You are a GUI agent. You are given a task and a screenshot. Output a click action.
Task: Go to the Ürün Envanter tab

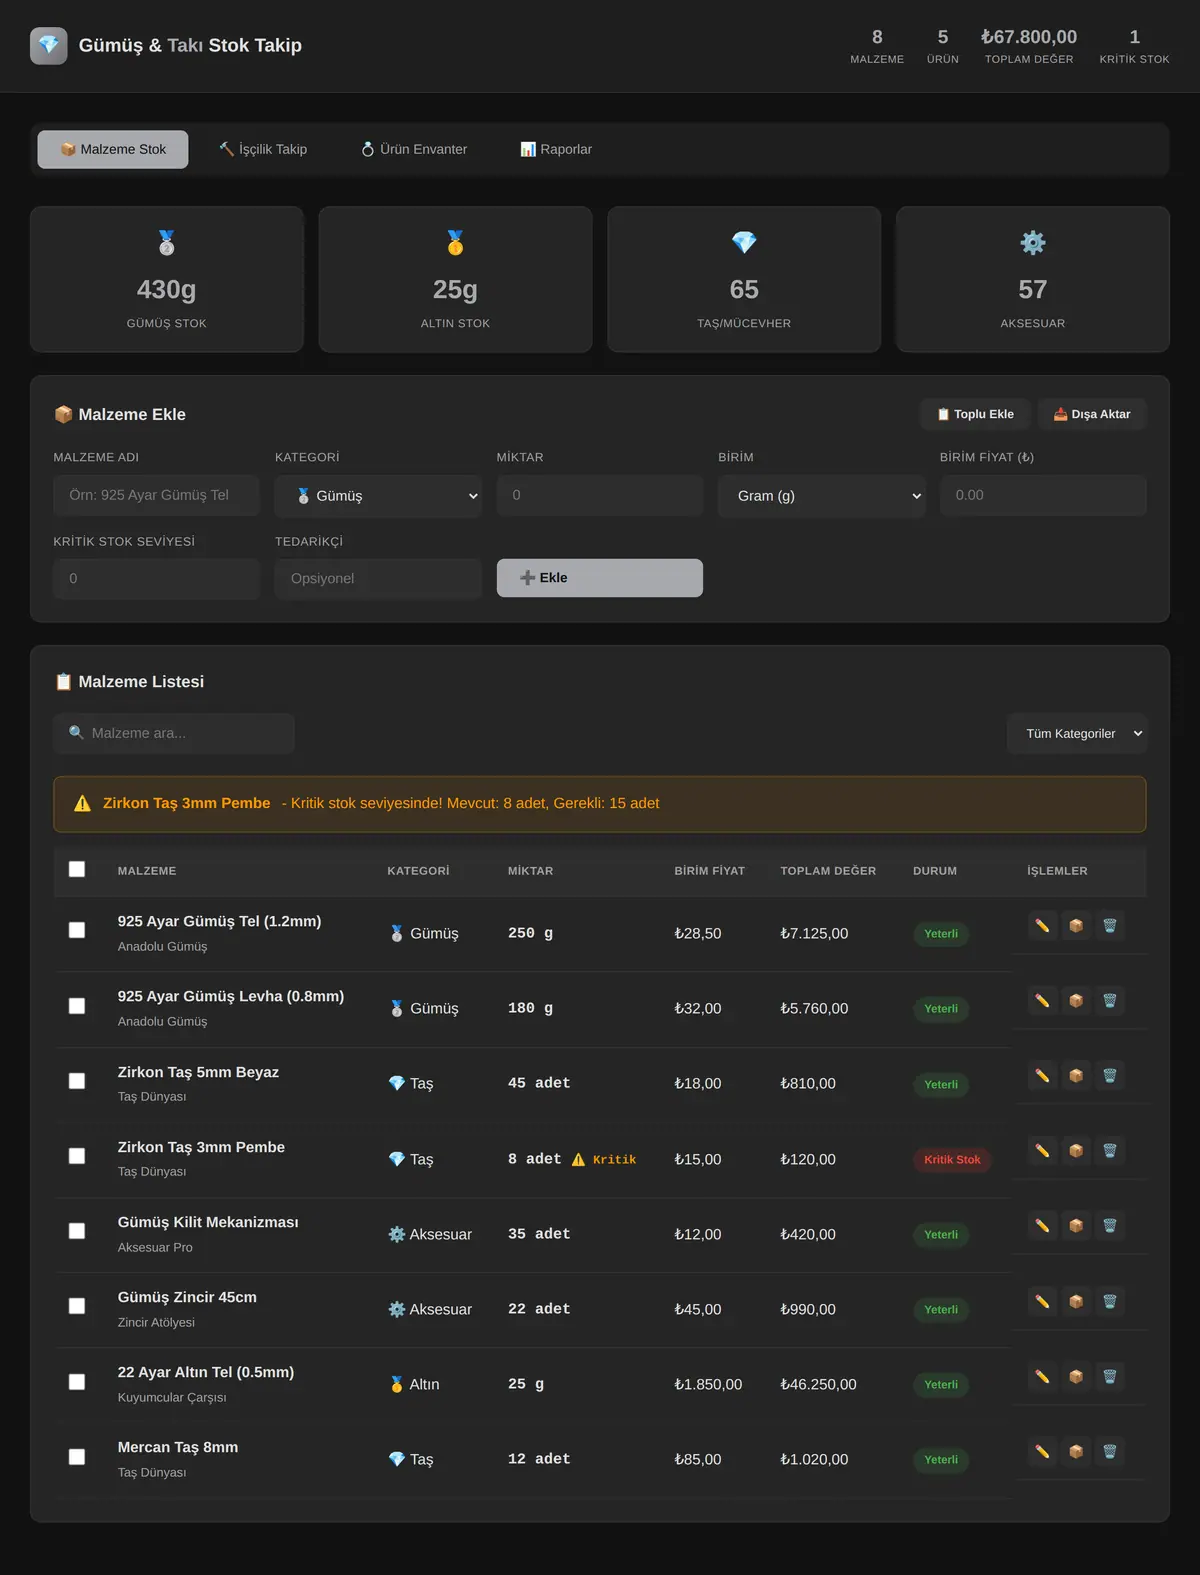[x=414, y=149]
